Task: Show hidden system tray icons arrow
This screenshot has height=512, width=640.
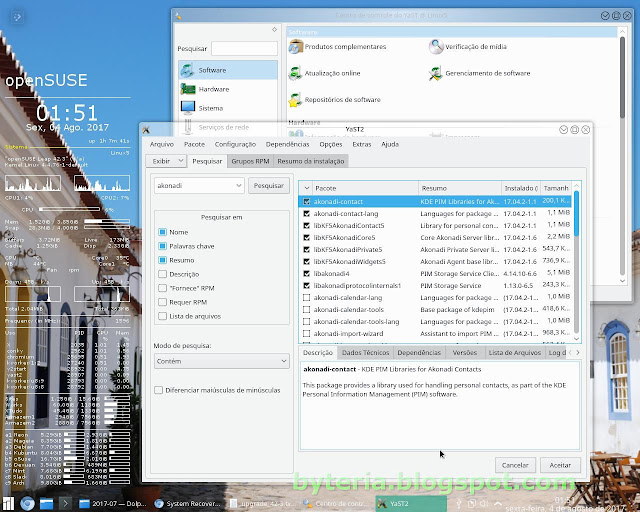Action: click(498, 503)
